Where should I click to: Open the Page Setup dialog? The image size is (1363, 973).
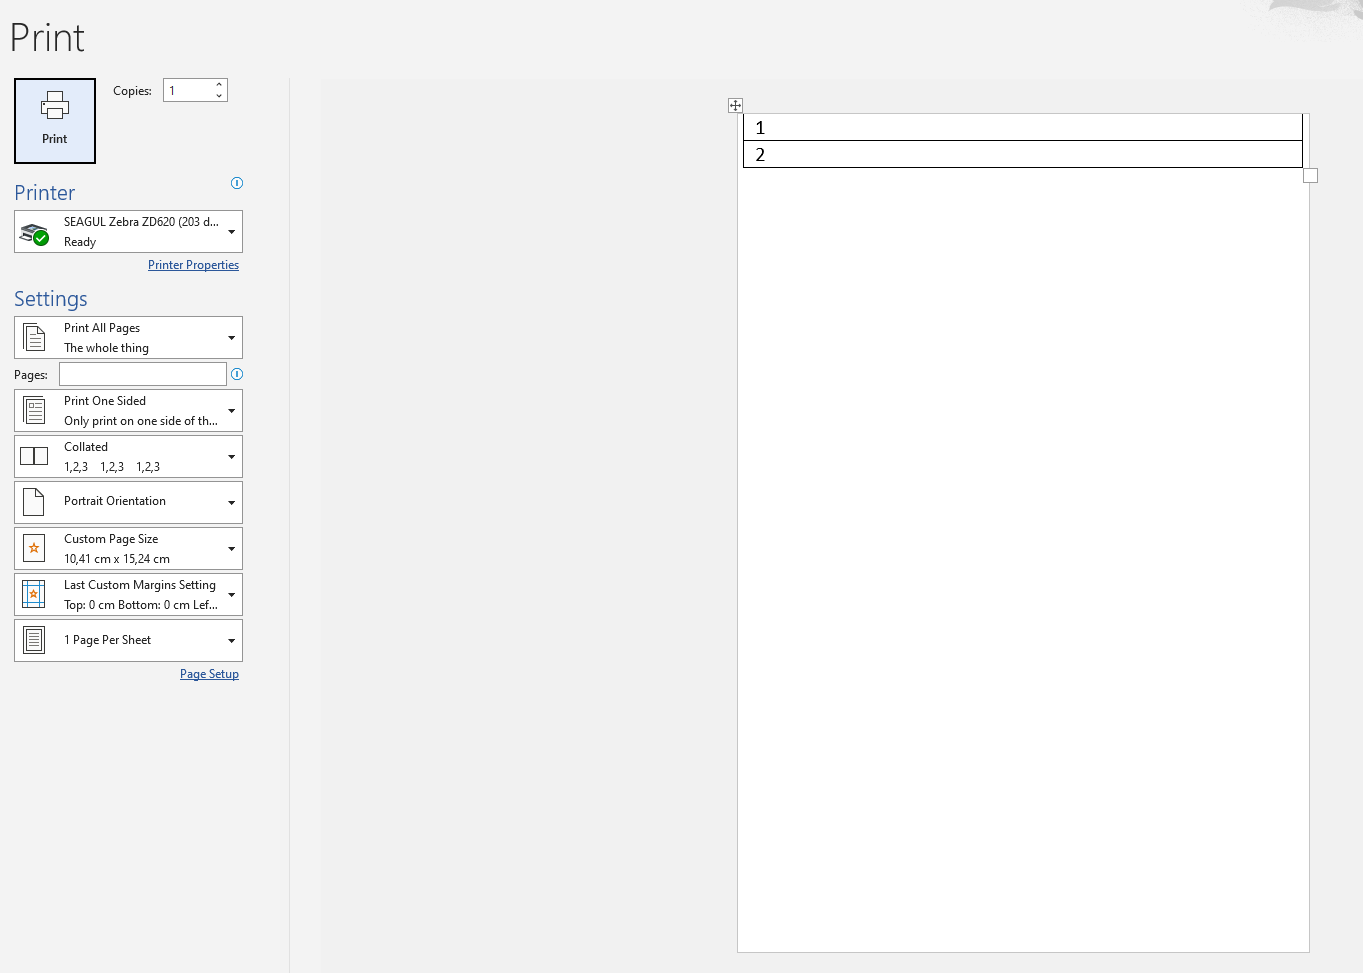209,673
